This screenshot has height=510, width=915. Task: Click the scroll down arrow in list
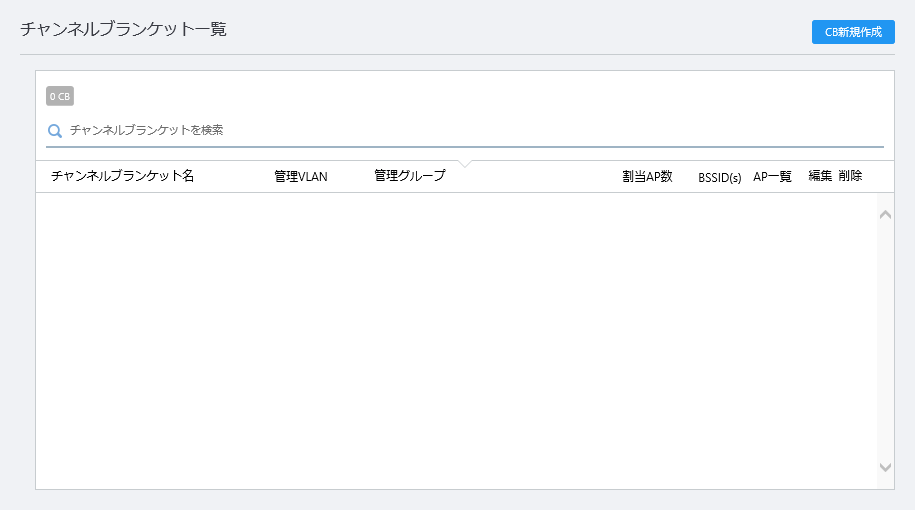[885, 467]
